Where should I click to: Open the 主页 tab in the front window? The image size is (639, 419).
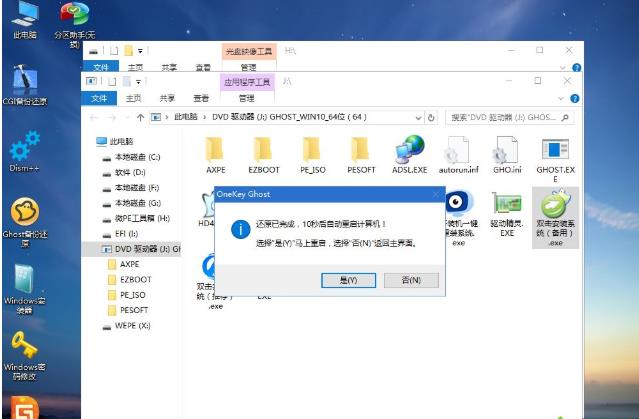coord(134,98)
